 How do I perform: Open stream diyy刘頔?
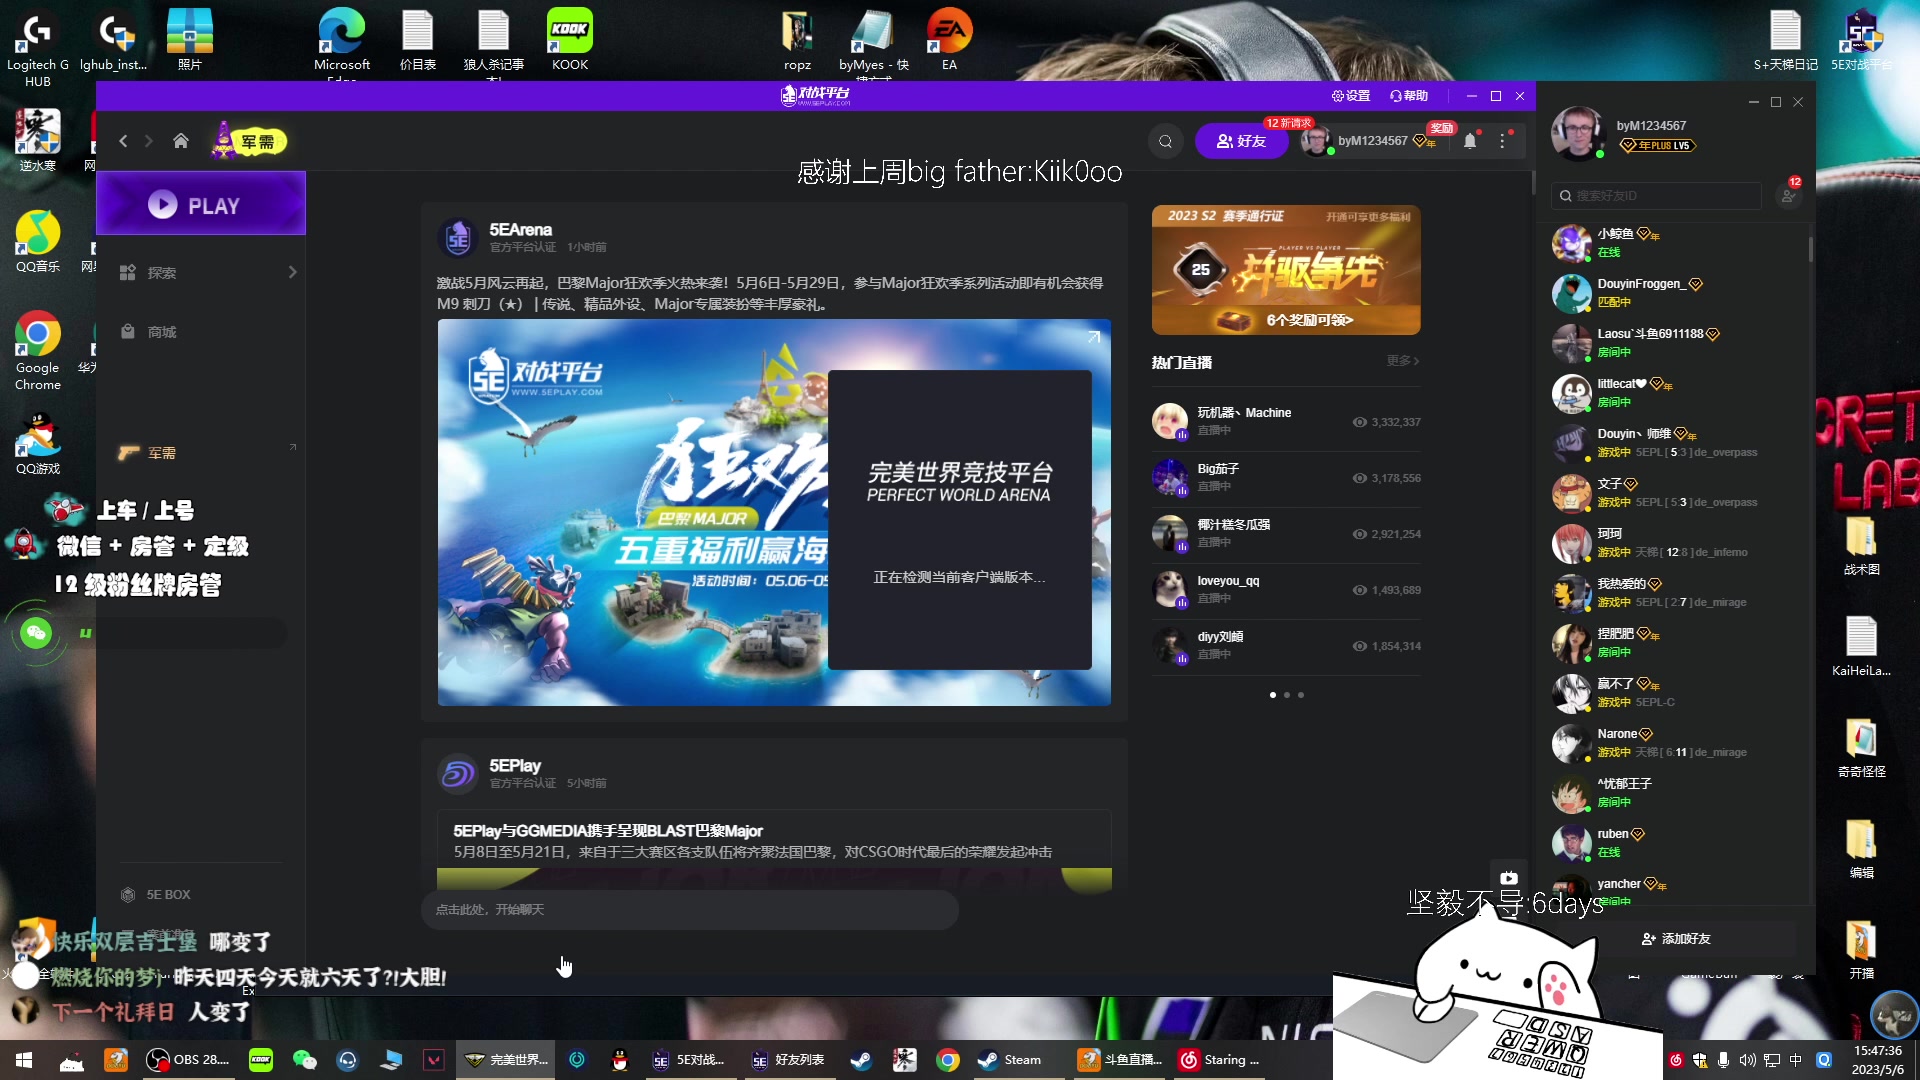1286,645
